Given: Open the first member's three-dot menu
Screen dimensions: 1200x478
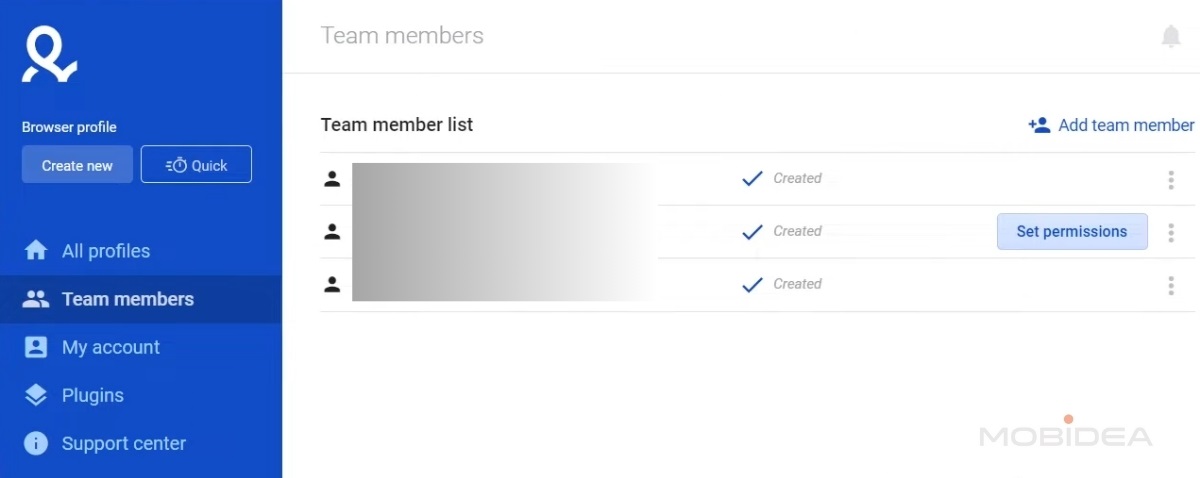Looking at the screenshot, I should (x=1170, y=180).
